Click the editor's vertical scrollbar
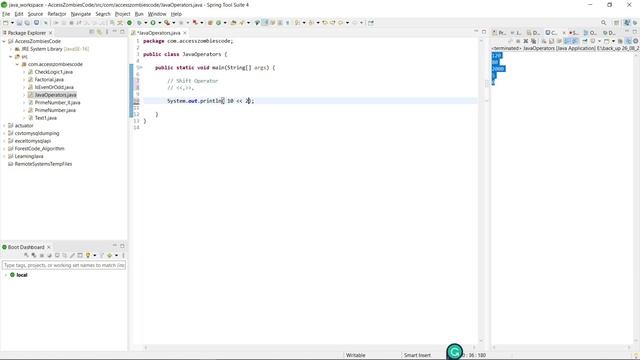Viewport: 640px width, 360px height. point(481,190)
